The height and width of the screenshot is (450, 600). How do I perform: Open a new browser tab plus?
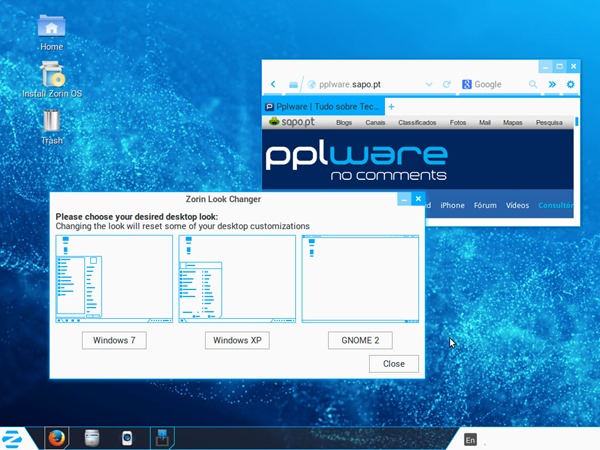click(391, 107)
